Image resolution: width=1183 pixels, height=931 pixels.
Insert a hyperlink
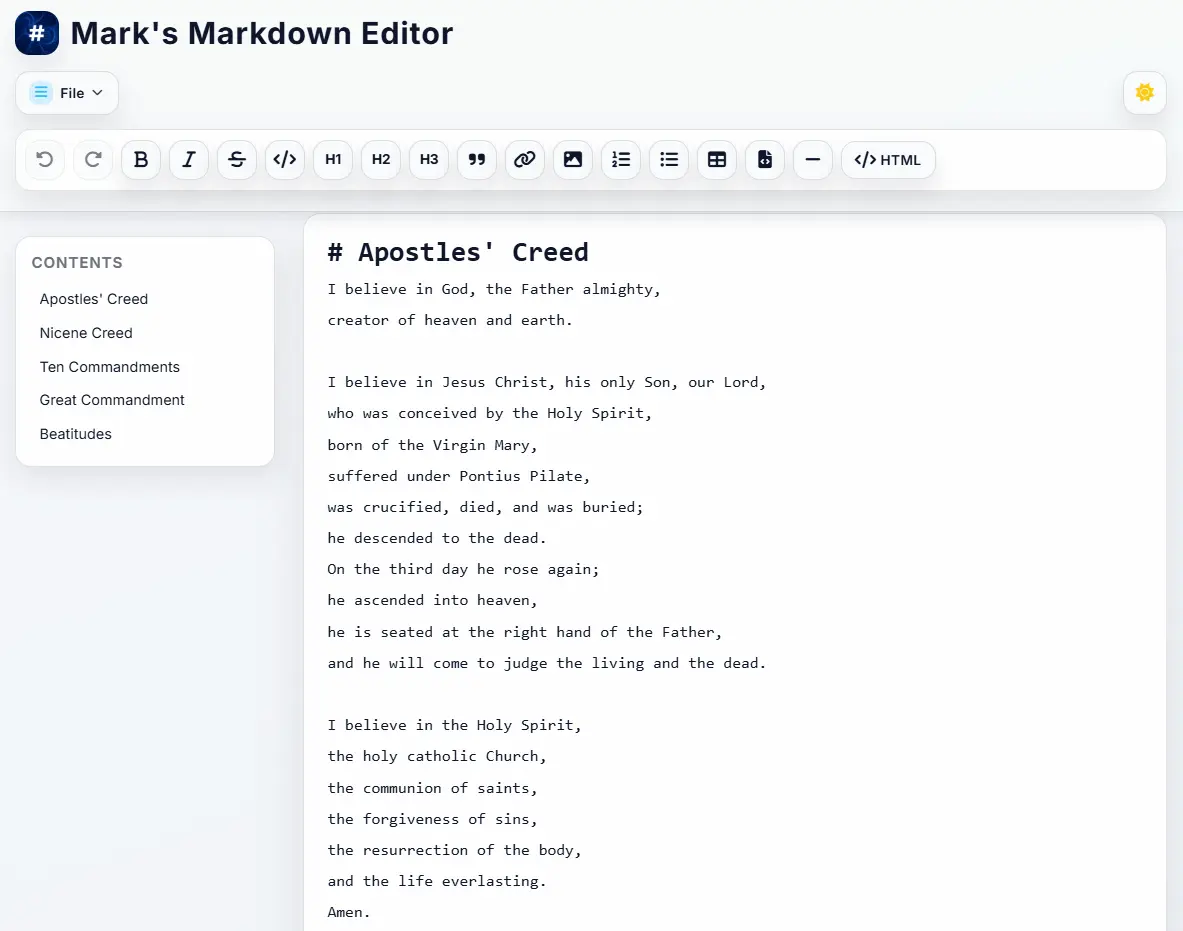(524, 160)
